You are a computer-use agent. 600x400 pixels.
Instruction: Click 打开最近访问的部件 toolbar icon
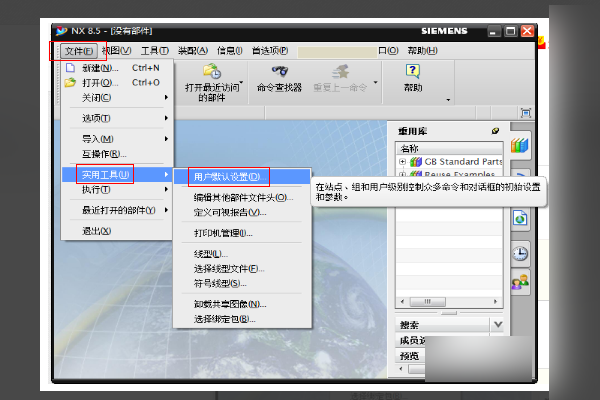212,71
